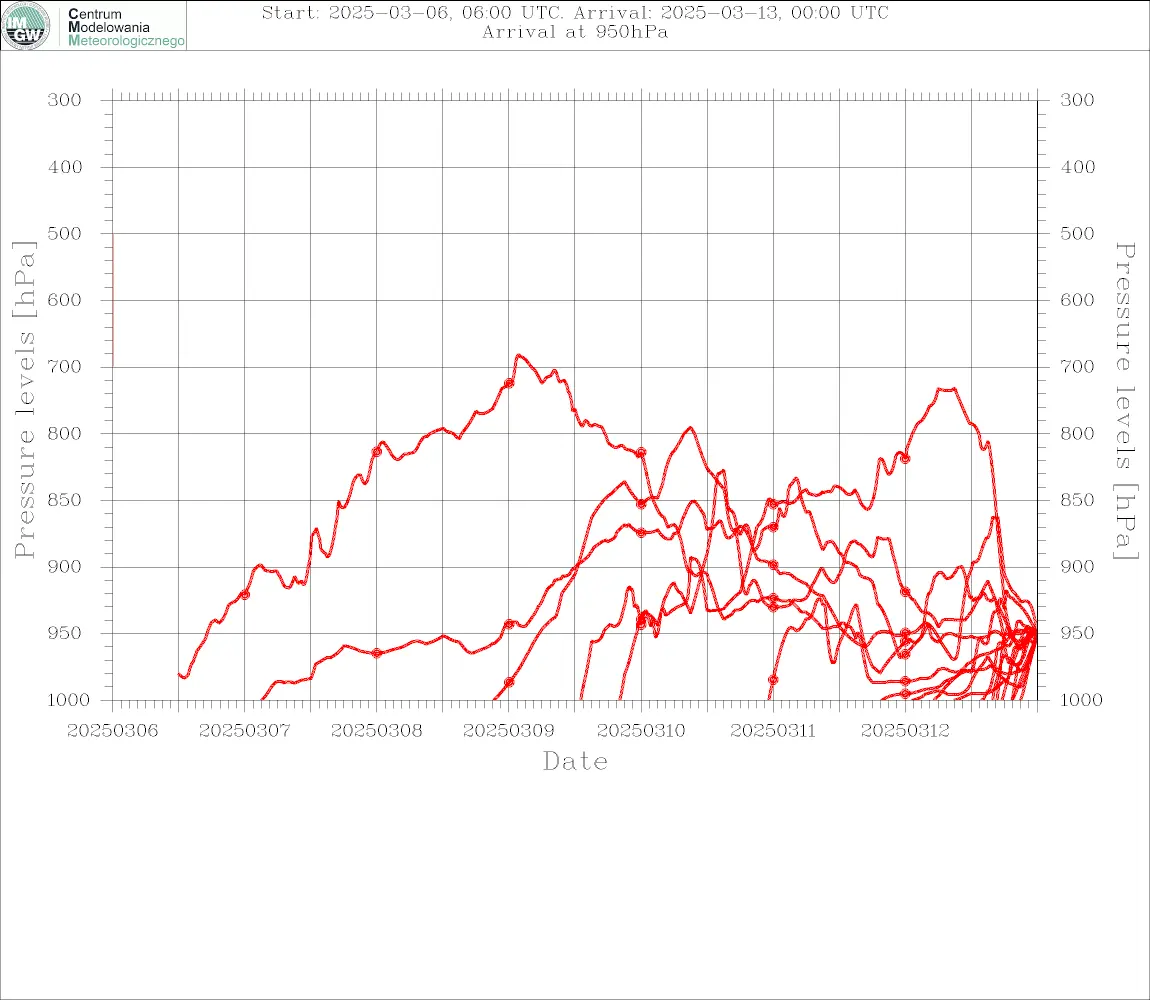Click the Start and Arrival UTC title line
The image size is (1150, 1000).
575,13
